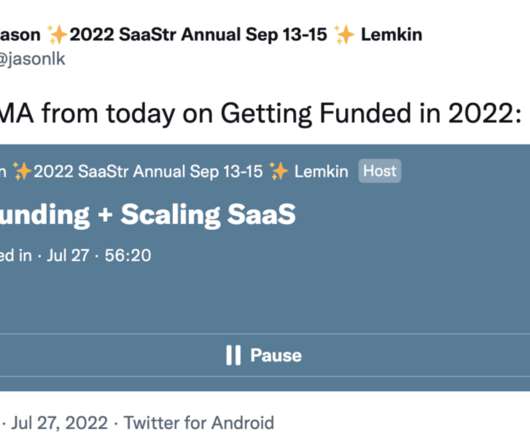Click the Jul 27 date inside Space card
The image size is (530, 443).
point(68,255)
